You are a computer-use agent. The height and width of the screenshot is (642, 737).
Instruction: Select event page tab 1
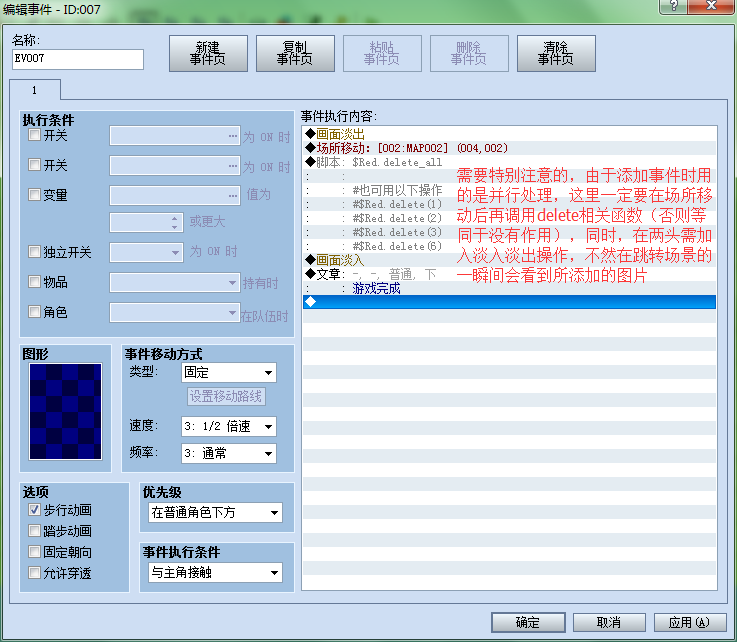[35, 90]
